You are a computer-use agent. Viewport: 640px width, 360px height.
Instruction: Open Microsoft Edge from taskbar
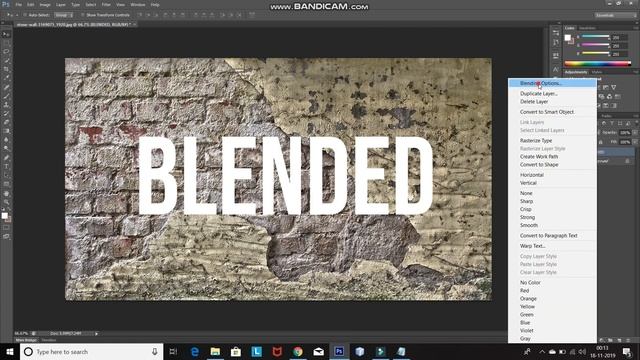click(x=195, y=351)
